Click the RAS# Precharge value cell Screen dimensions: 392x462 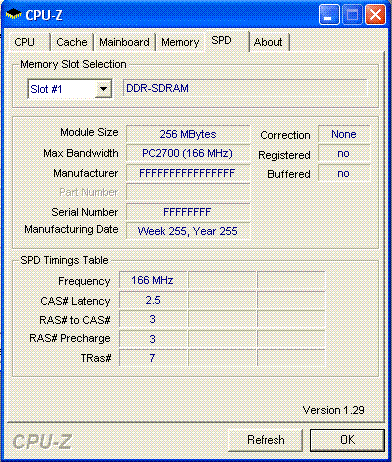point(153,339)
